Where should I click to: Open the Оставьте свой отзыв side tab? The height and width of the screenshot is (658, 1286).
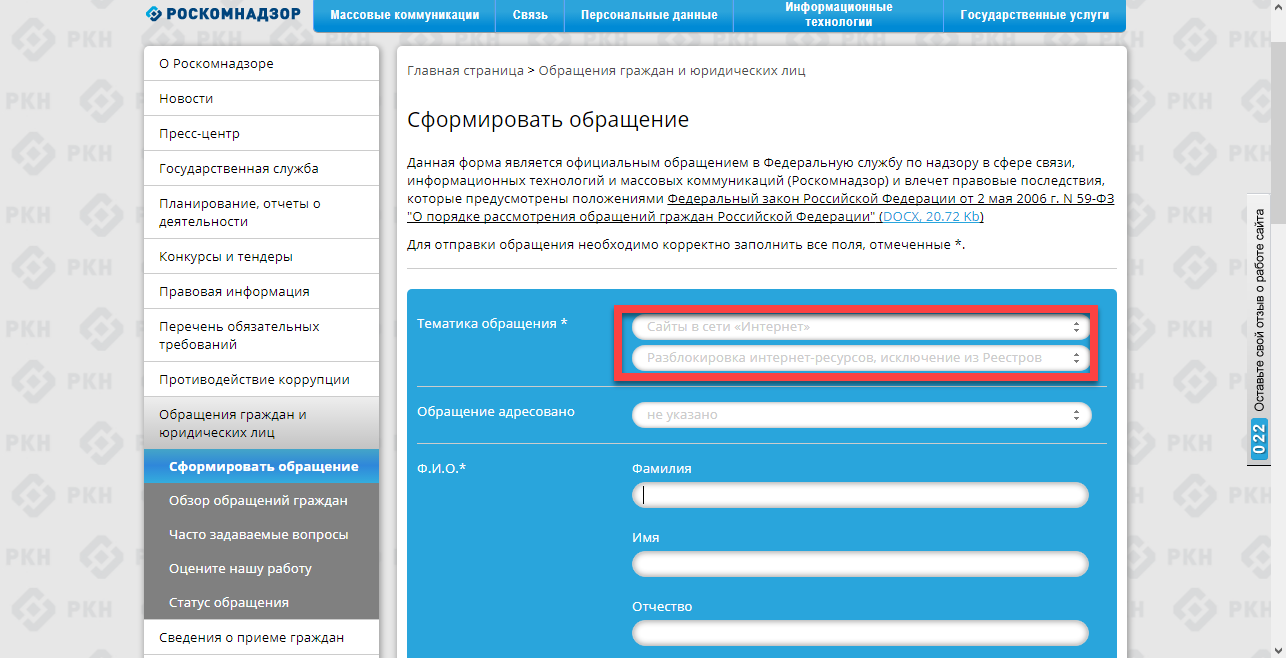[1259, 329]
